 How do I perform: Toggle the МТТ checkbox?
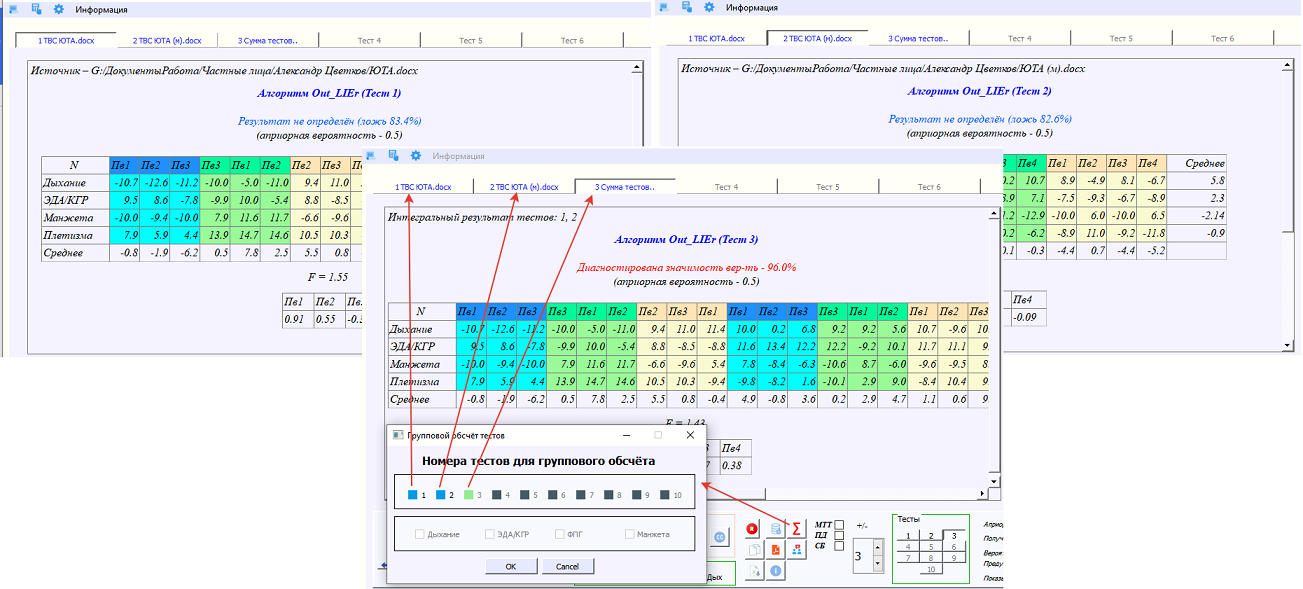840,524
